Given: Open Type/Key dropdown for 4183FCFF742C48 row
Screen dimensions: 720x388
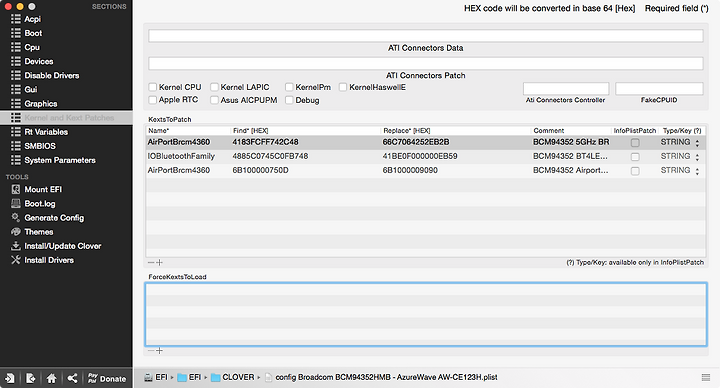Looking at the screenshot, I should (x=697, y=143).
